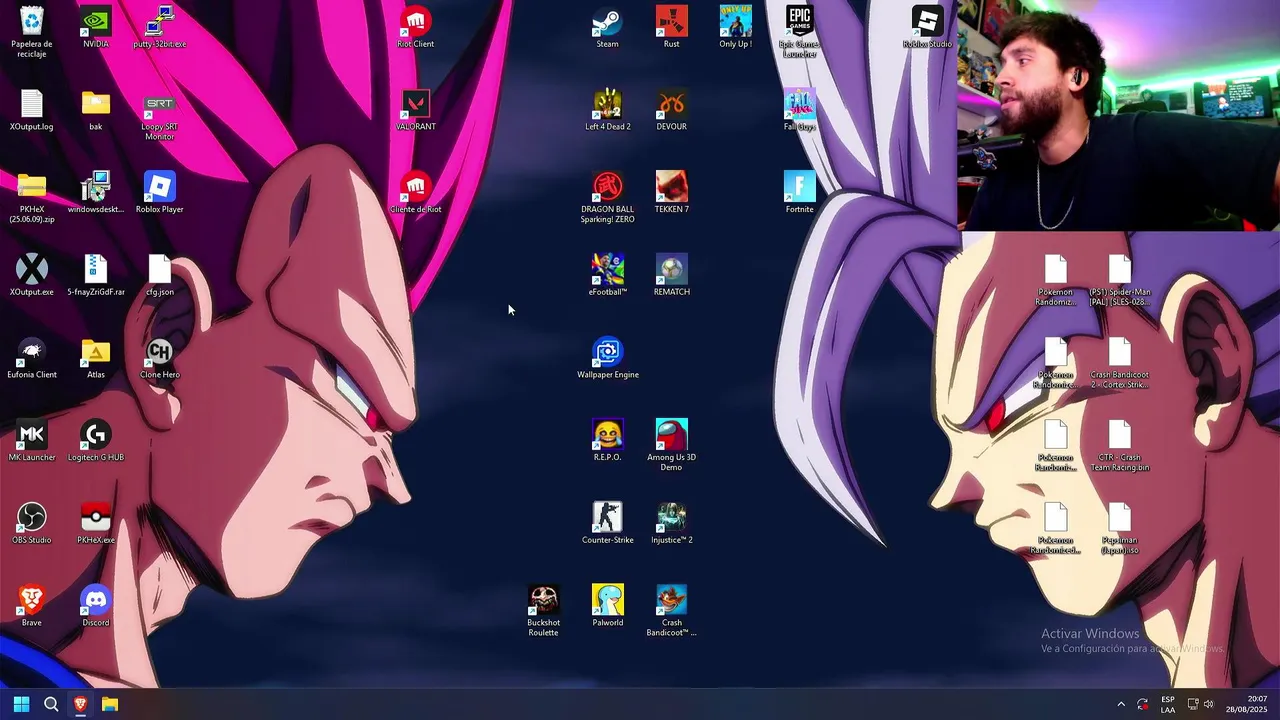1280x720 pixels.
Task: Select the VALORANT shortcut
Action: pyautogui.click(x=416, y=110)
